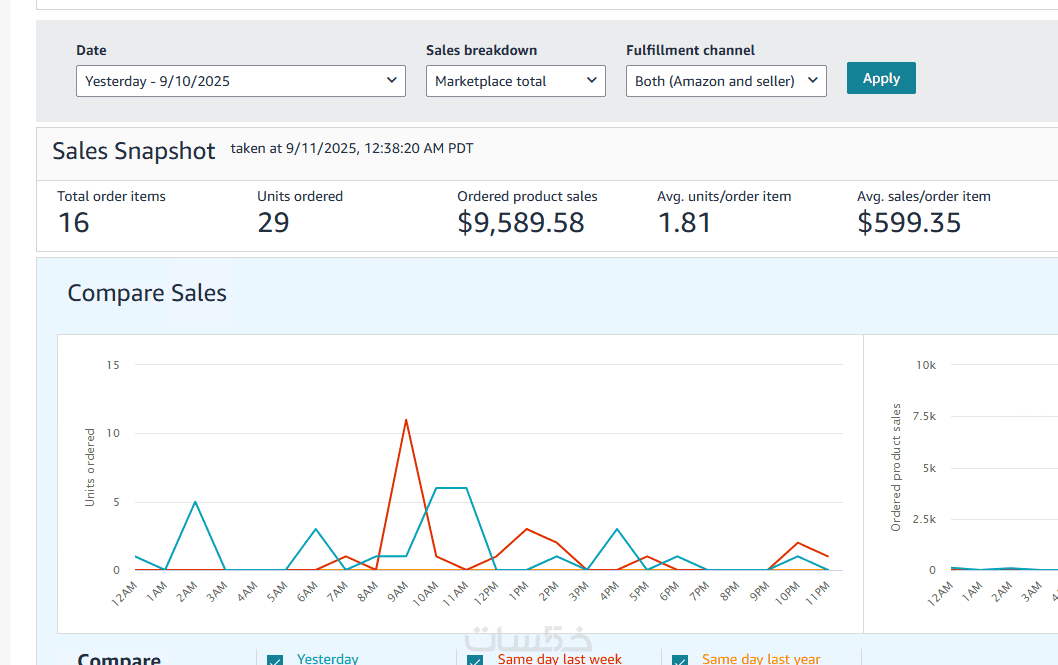1058x665 pixels.
Task: Click the Apply button
Action: pos(881,78)
